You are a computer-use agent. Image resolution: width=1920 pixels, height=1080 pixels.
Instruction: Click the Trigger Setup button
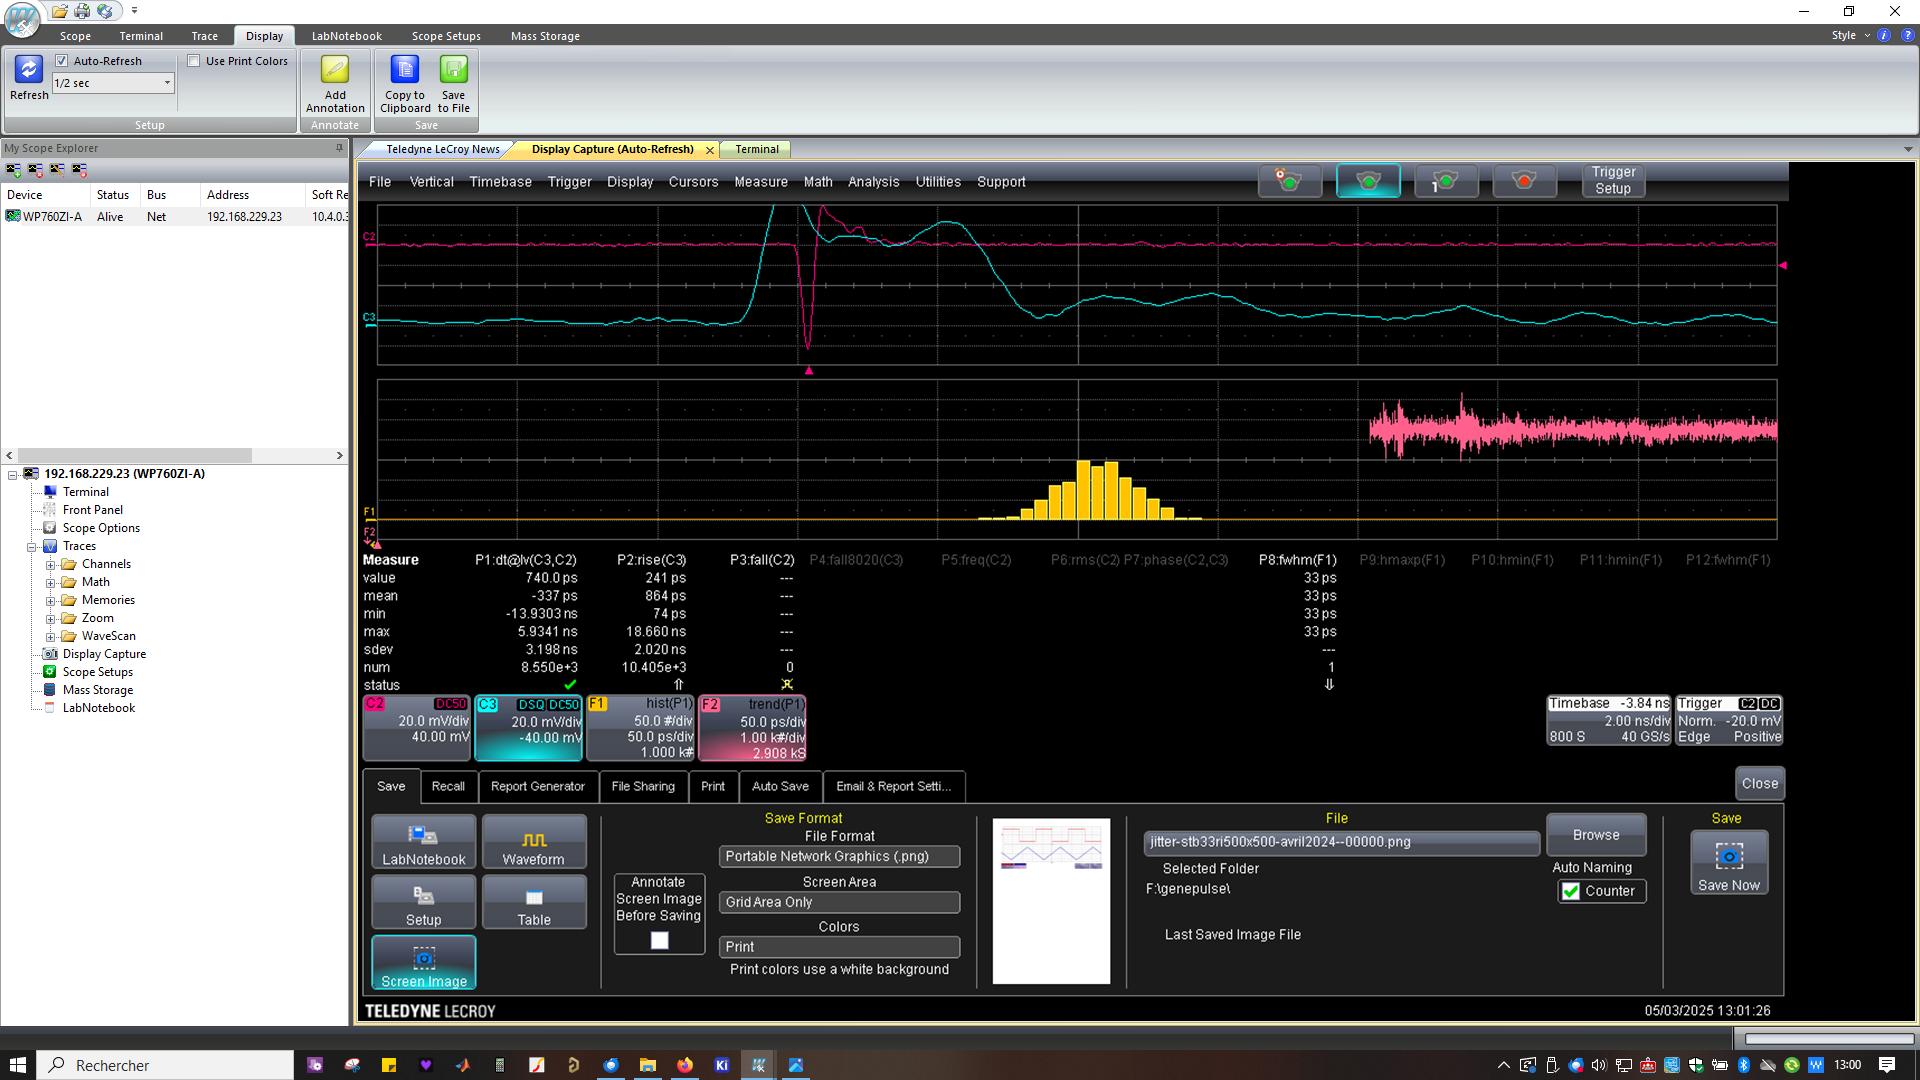tap(1612, 180)
